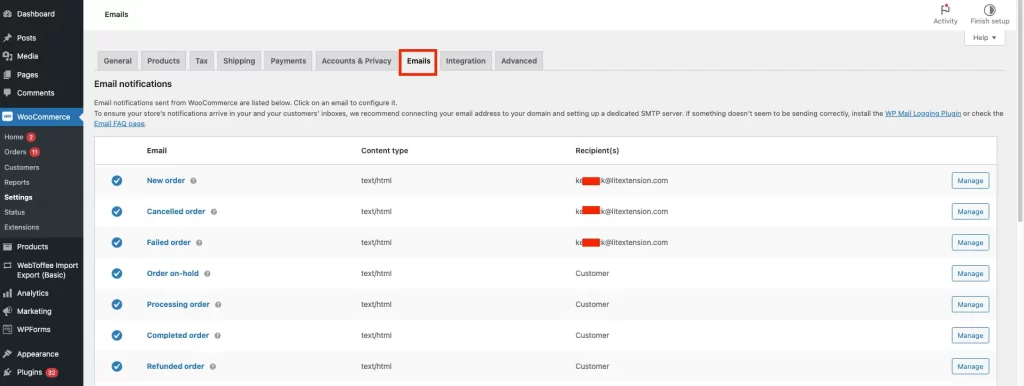
Task: Click help icon beside Refunded order
Action: [213, 366]
